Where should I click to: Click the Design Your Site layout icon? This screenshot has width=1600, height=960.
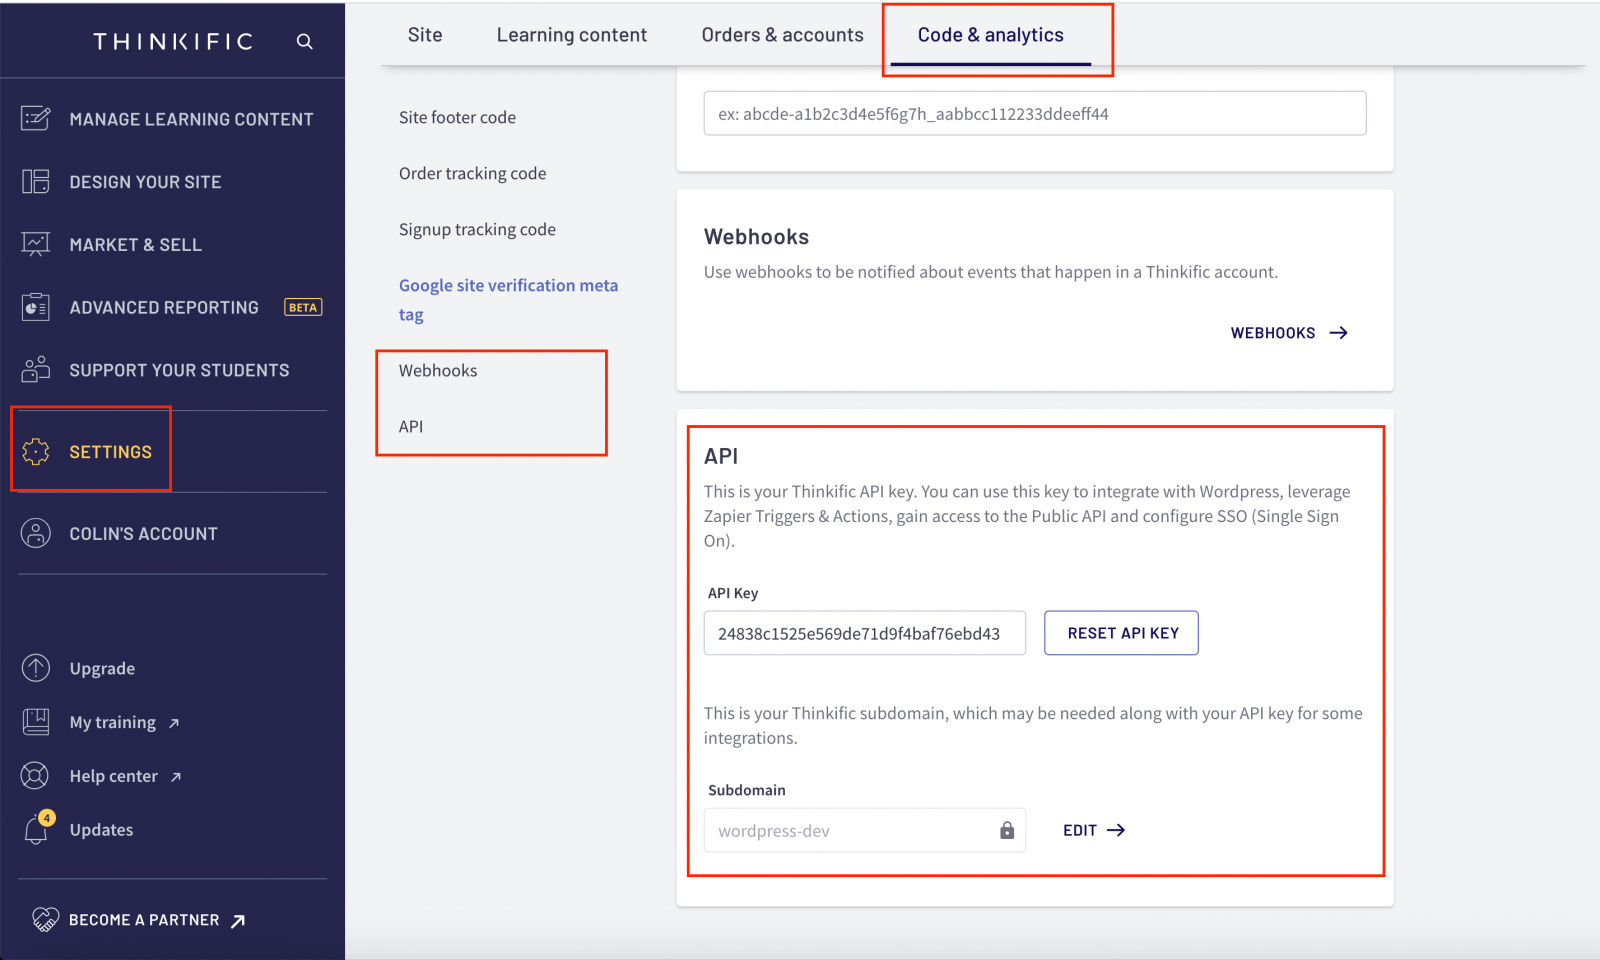coord(36,181)
